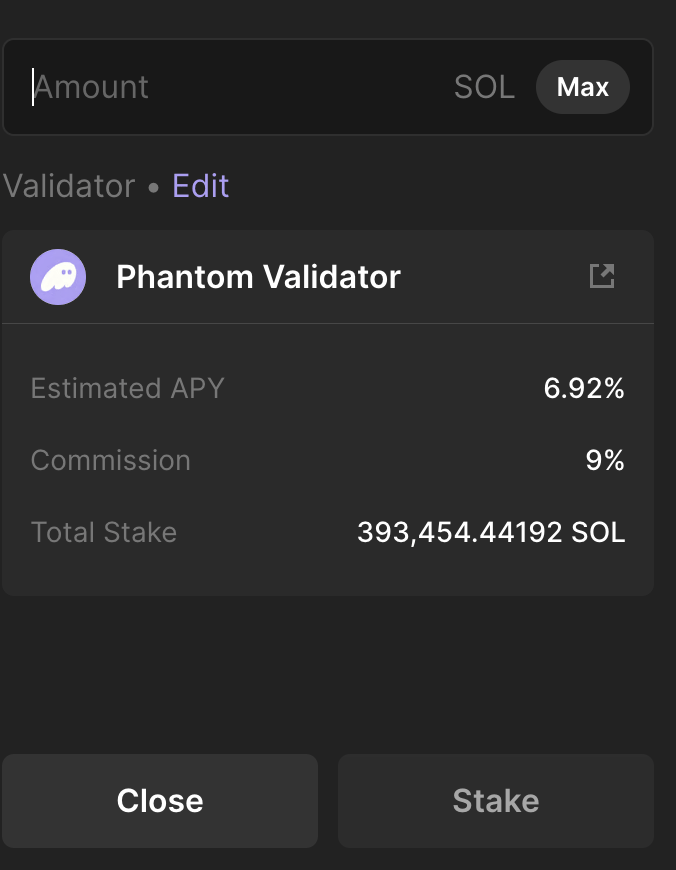Click the Validator section header label
This screenshot has width=676, height=870.
(x=69, y=186)
